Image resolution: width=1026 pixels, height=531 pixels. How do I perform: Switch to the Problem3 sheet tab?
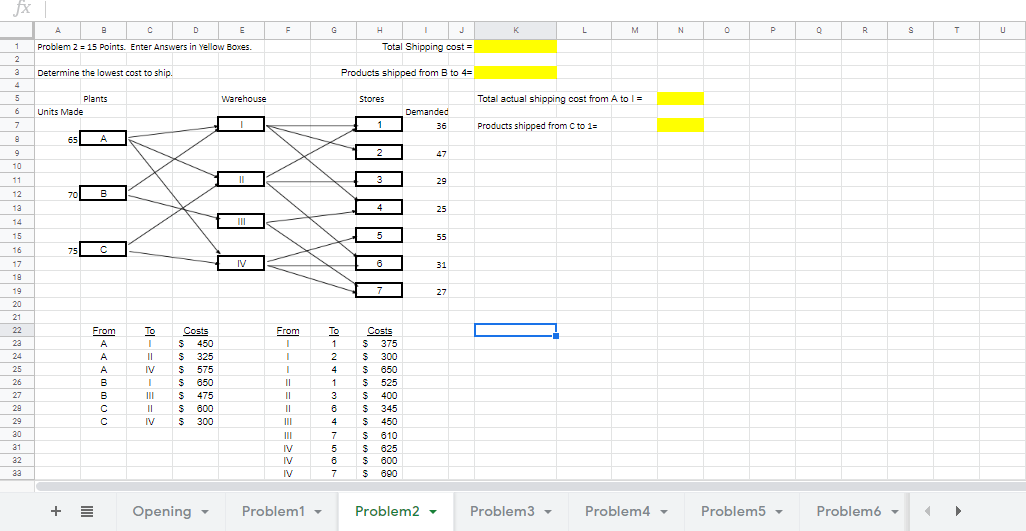[x=503, y=511]
